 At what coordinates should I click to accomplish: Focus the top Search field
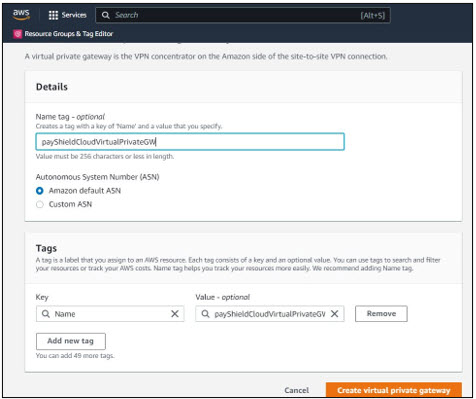pos(243,15)
